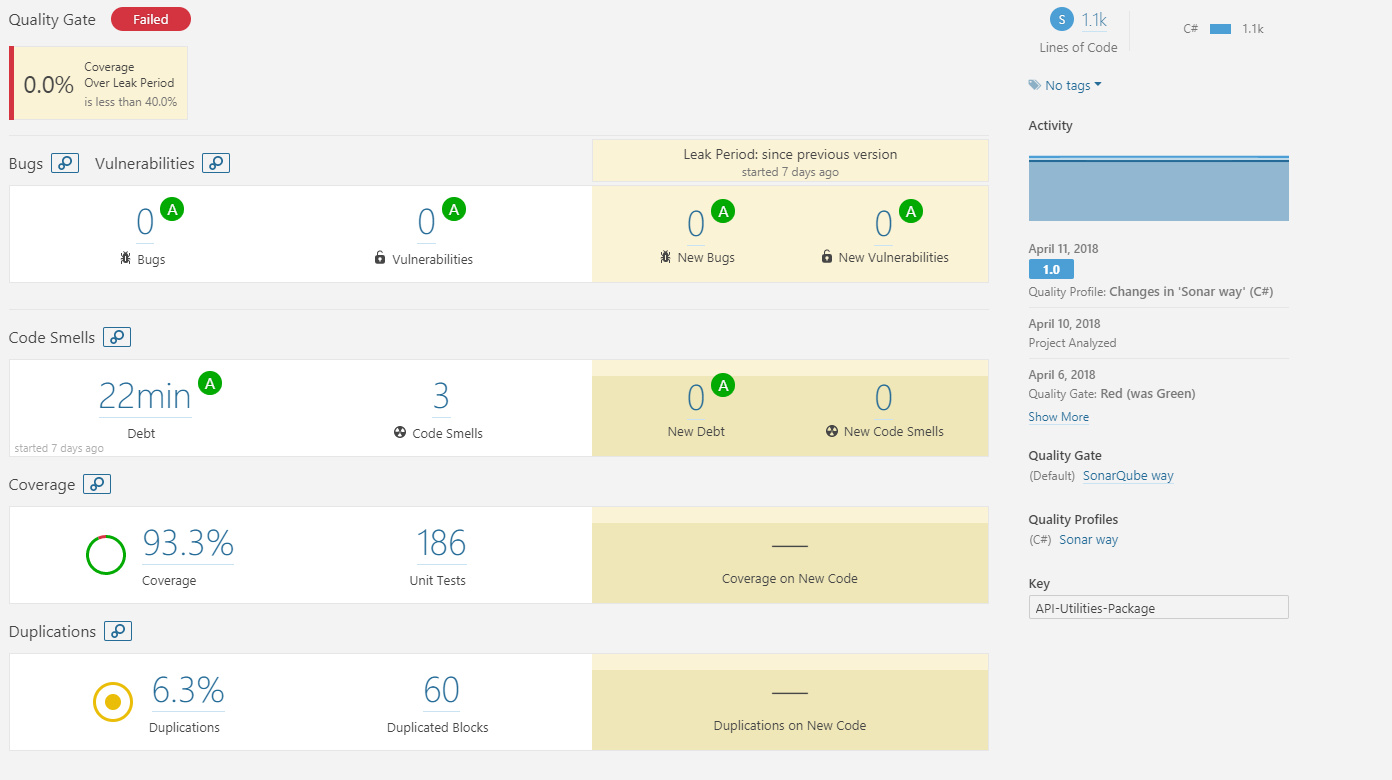Open the Sonar way quality profile link
The image size is (1392, 780).
[1089, 540]
